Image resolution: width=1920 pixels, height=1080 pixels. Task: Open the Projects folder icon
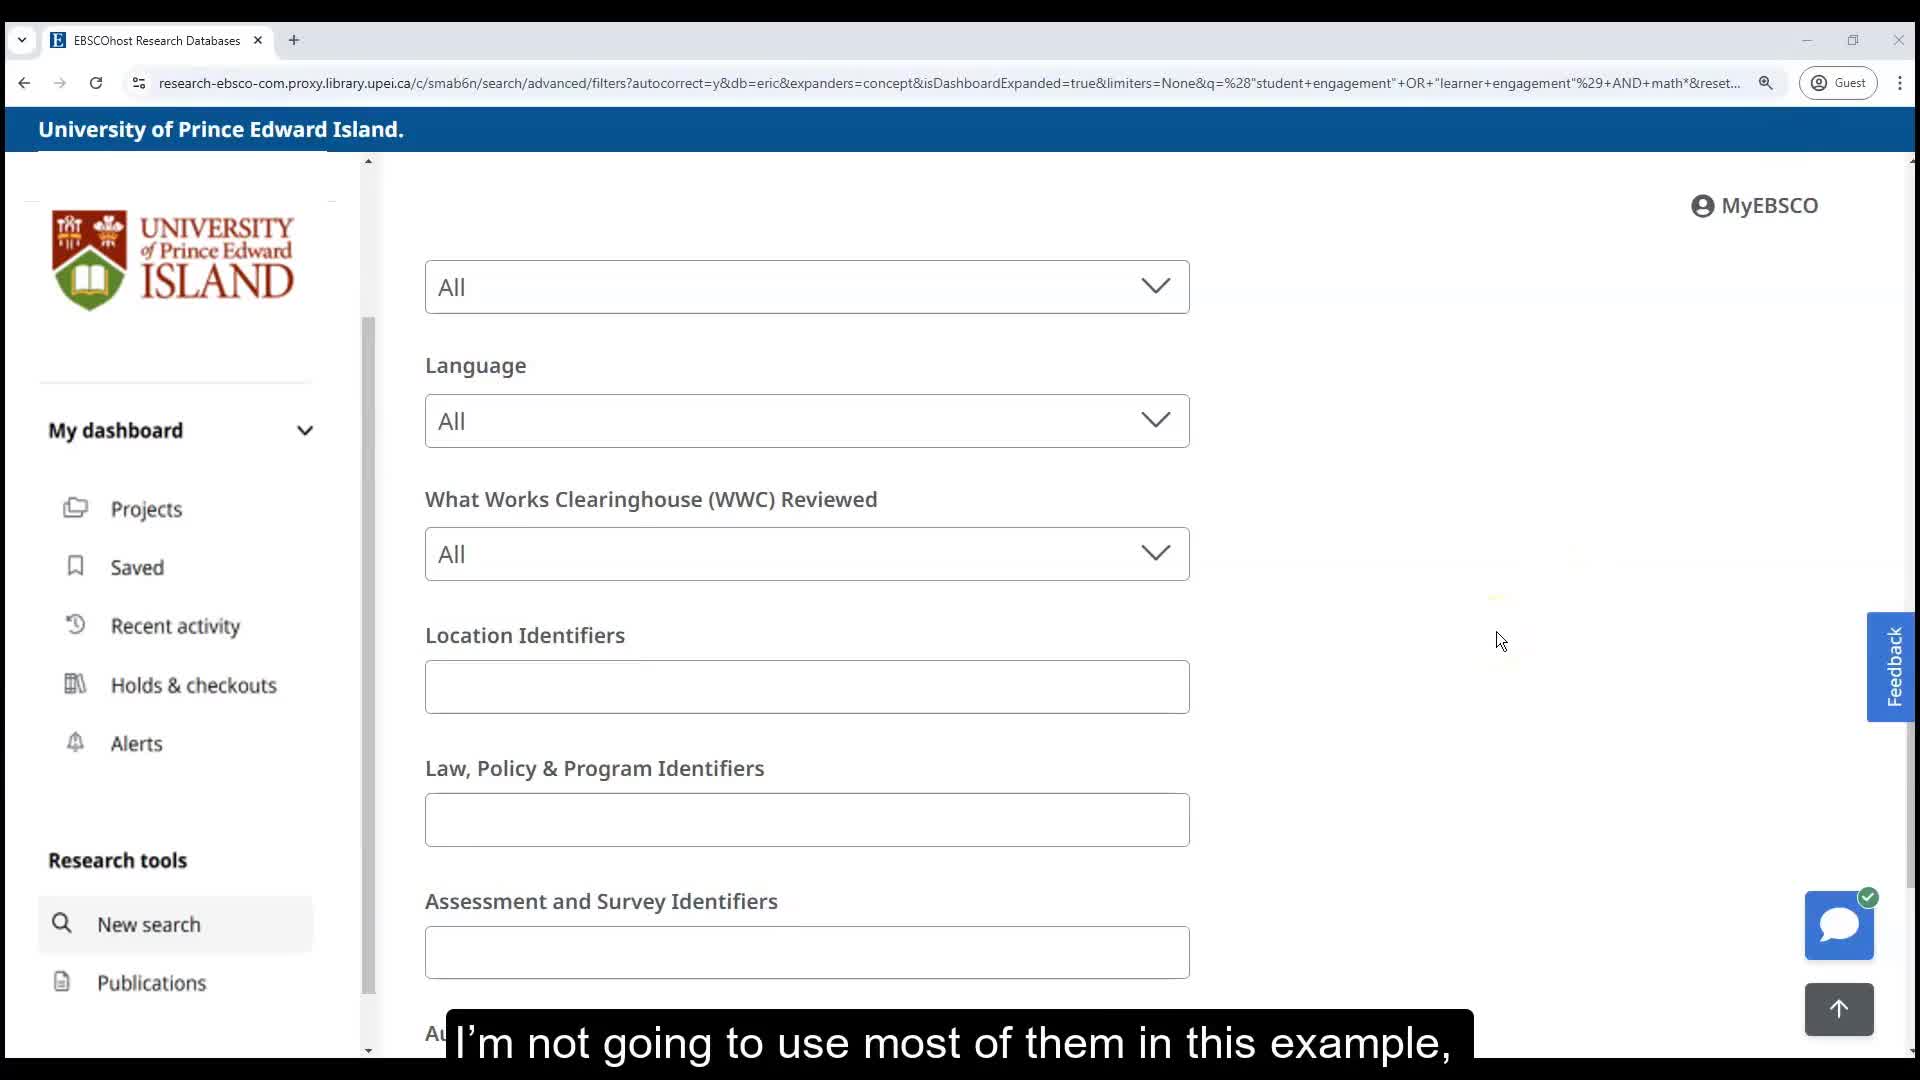tap(75, 508)
